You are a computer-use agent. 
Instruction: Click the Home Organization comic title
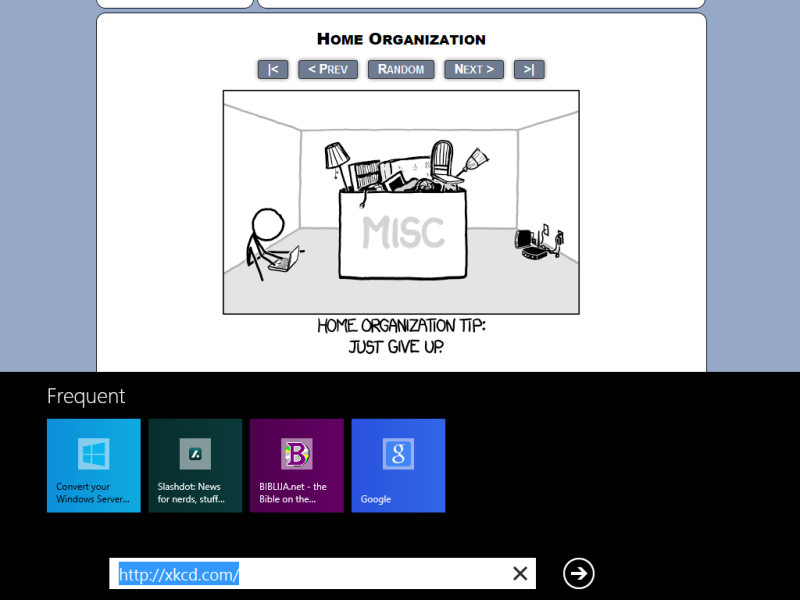(401, 39)
